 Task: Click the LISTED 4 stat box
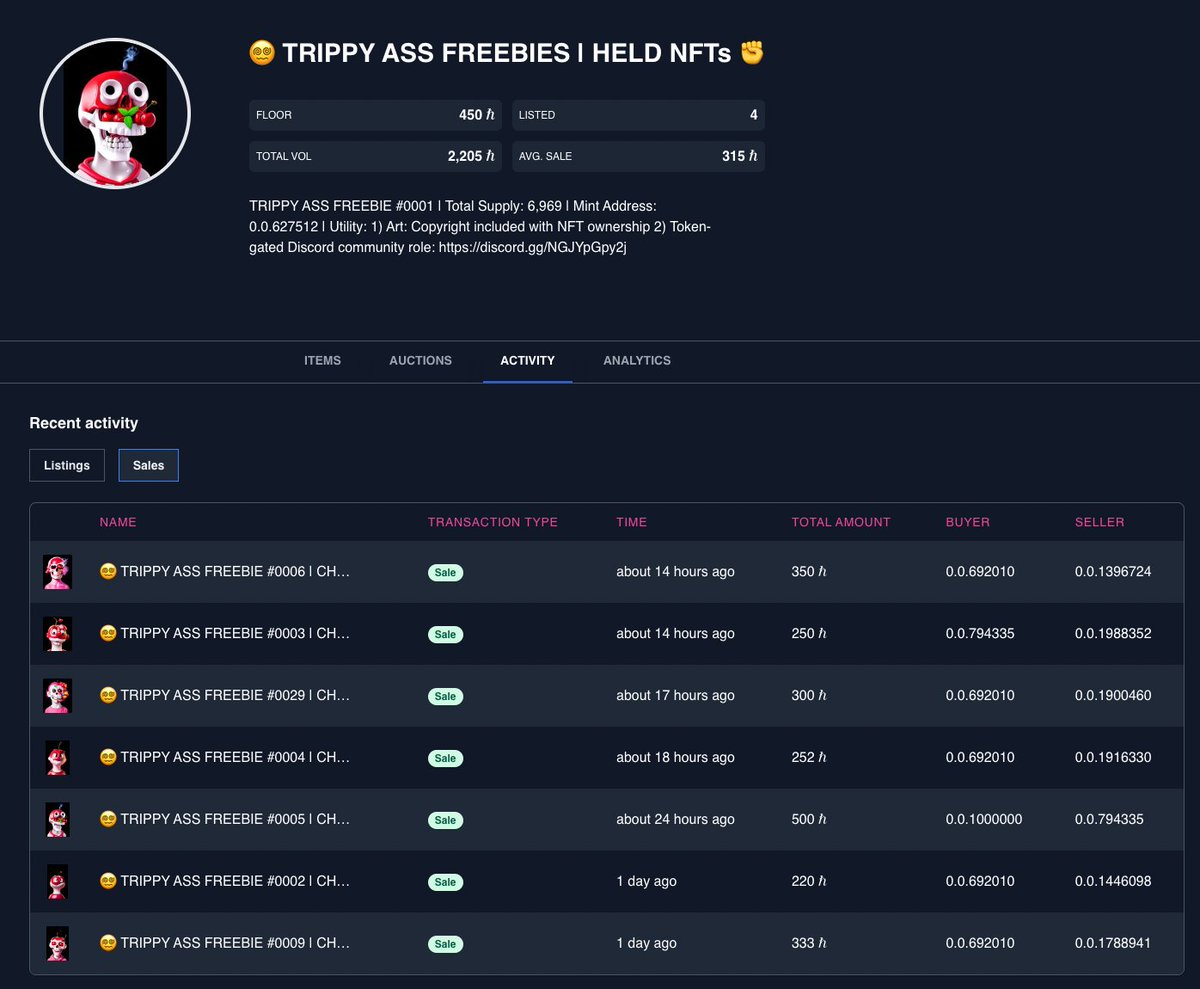(x=638, y=115)
